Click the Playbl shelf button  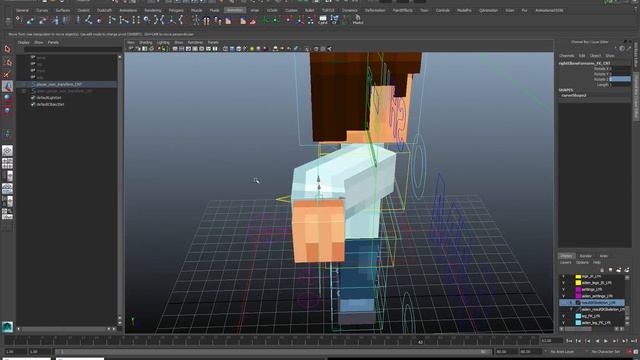pyautogui.click(x=358, y=19)
